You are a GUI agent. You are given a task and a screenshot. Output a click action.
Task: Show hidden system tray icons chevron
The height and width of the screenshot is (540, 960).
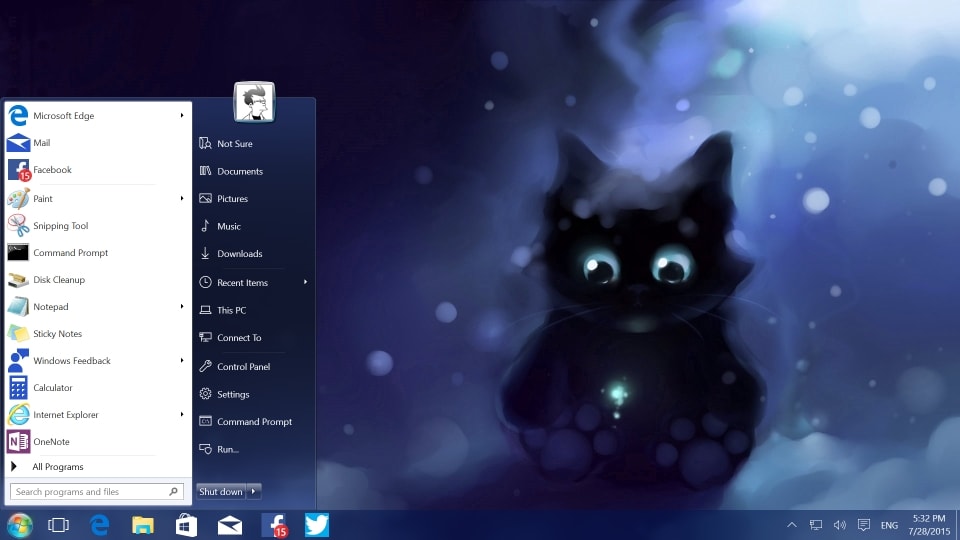[x=792, y=525]
